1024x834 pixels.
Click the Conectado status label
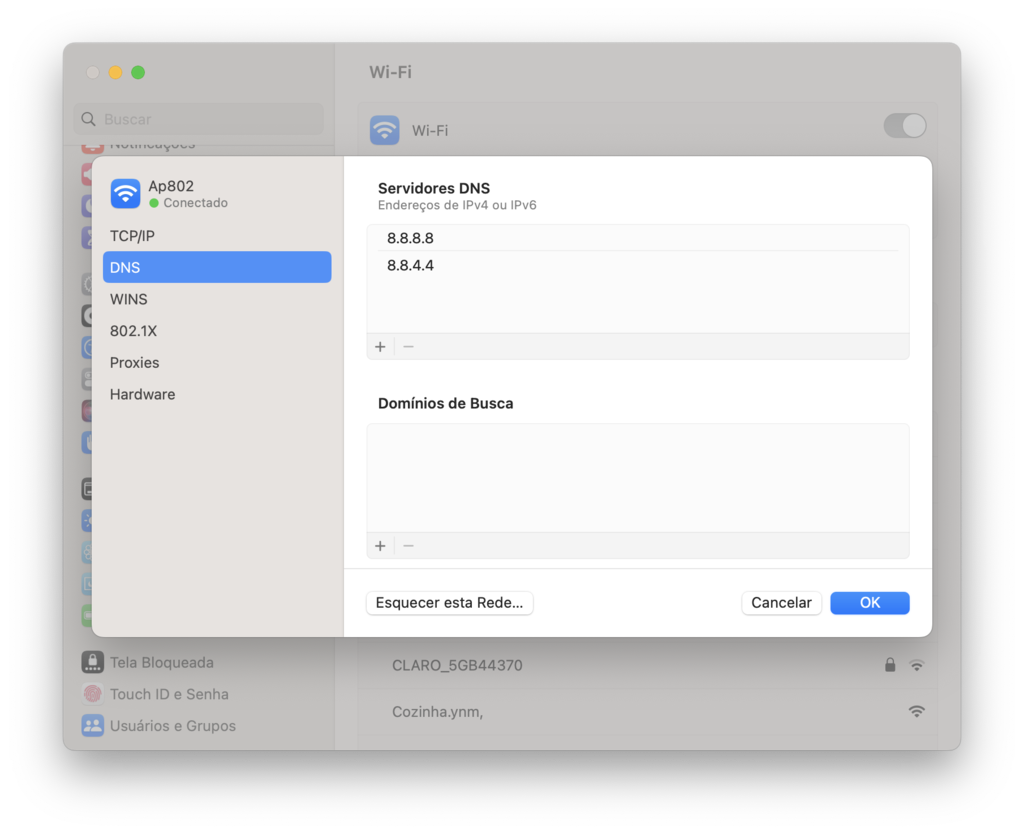(x=195, y=203)
